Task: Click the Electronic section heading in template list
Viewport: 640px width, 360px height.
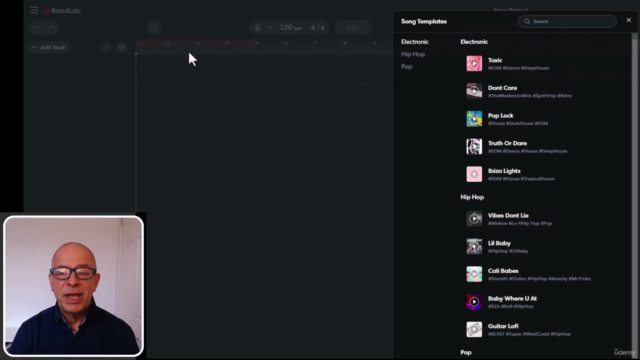Action: point(474,42)
